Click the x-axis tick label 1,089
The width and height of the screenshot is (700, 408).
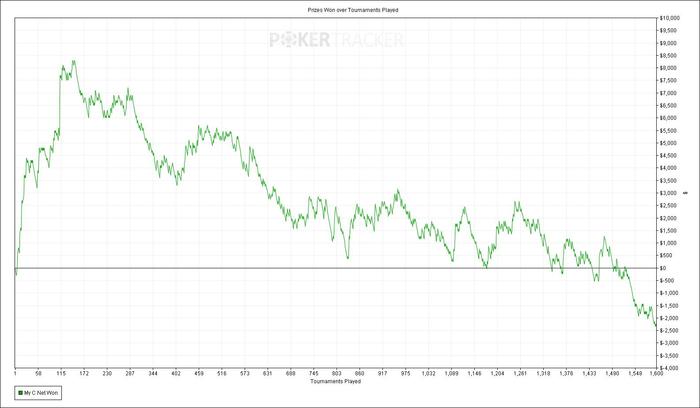[x=451, y=373]
